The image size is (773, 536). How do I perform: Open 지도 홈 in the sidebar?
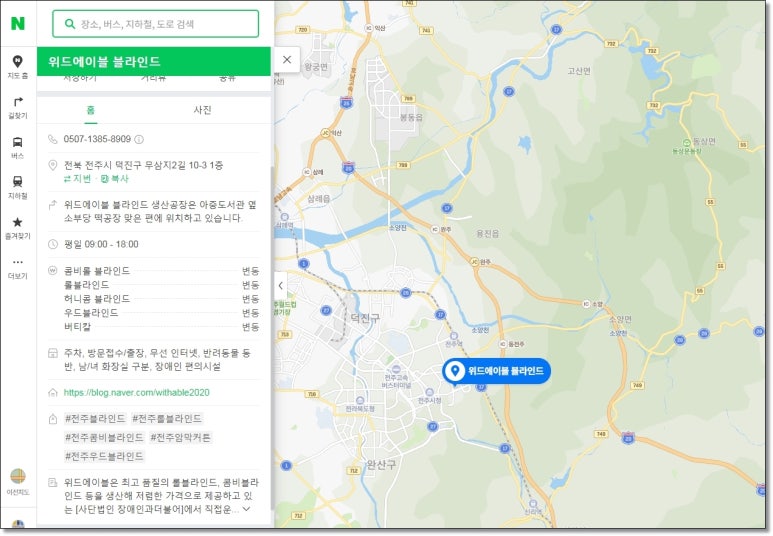click(x=18, y=67)
